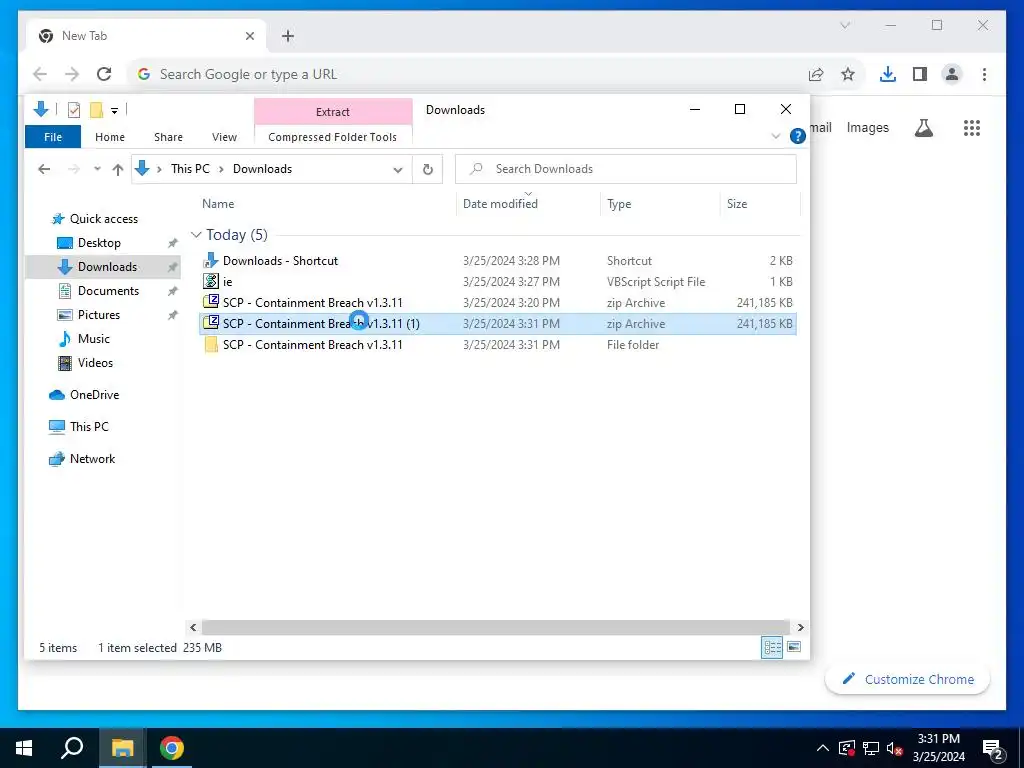
Task: Select the ie VBScript file
Action: point(497,281)
